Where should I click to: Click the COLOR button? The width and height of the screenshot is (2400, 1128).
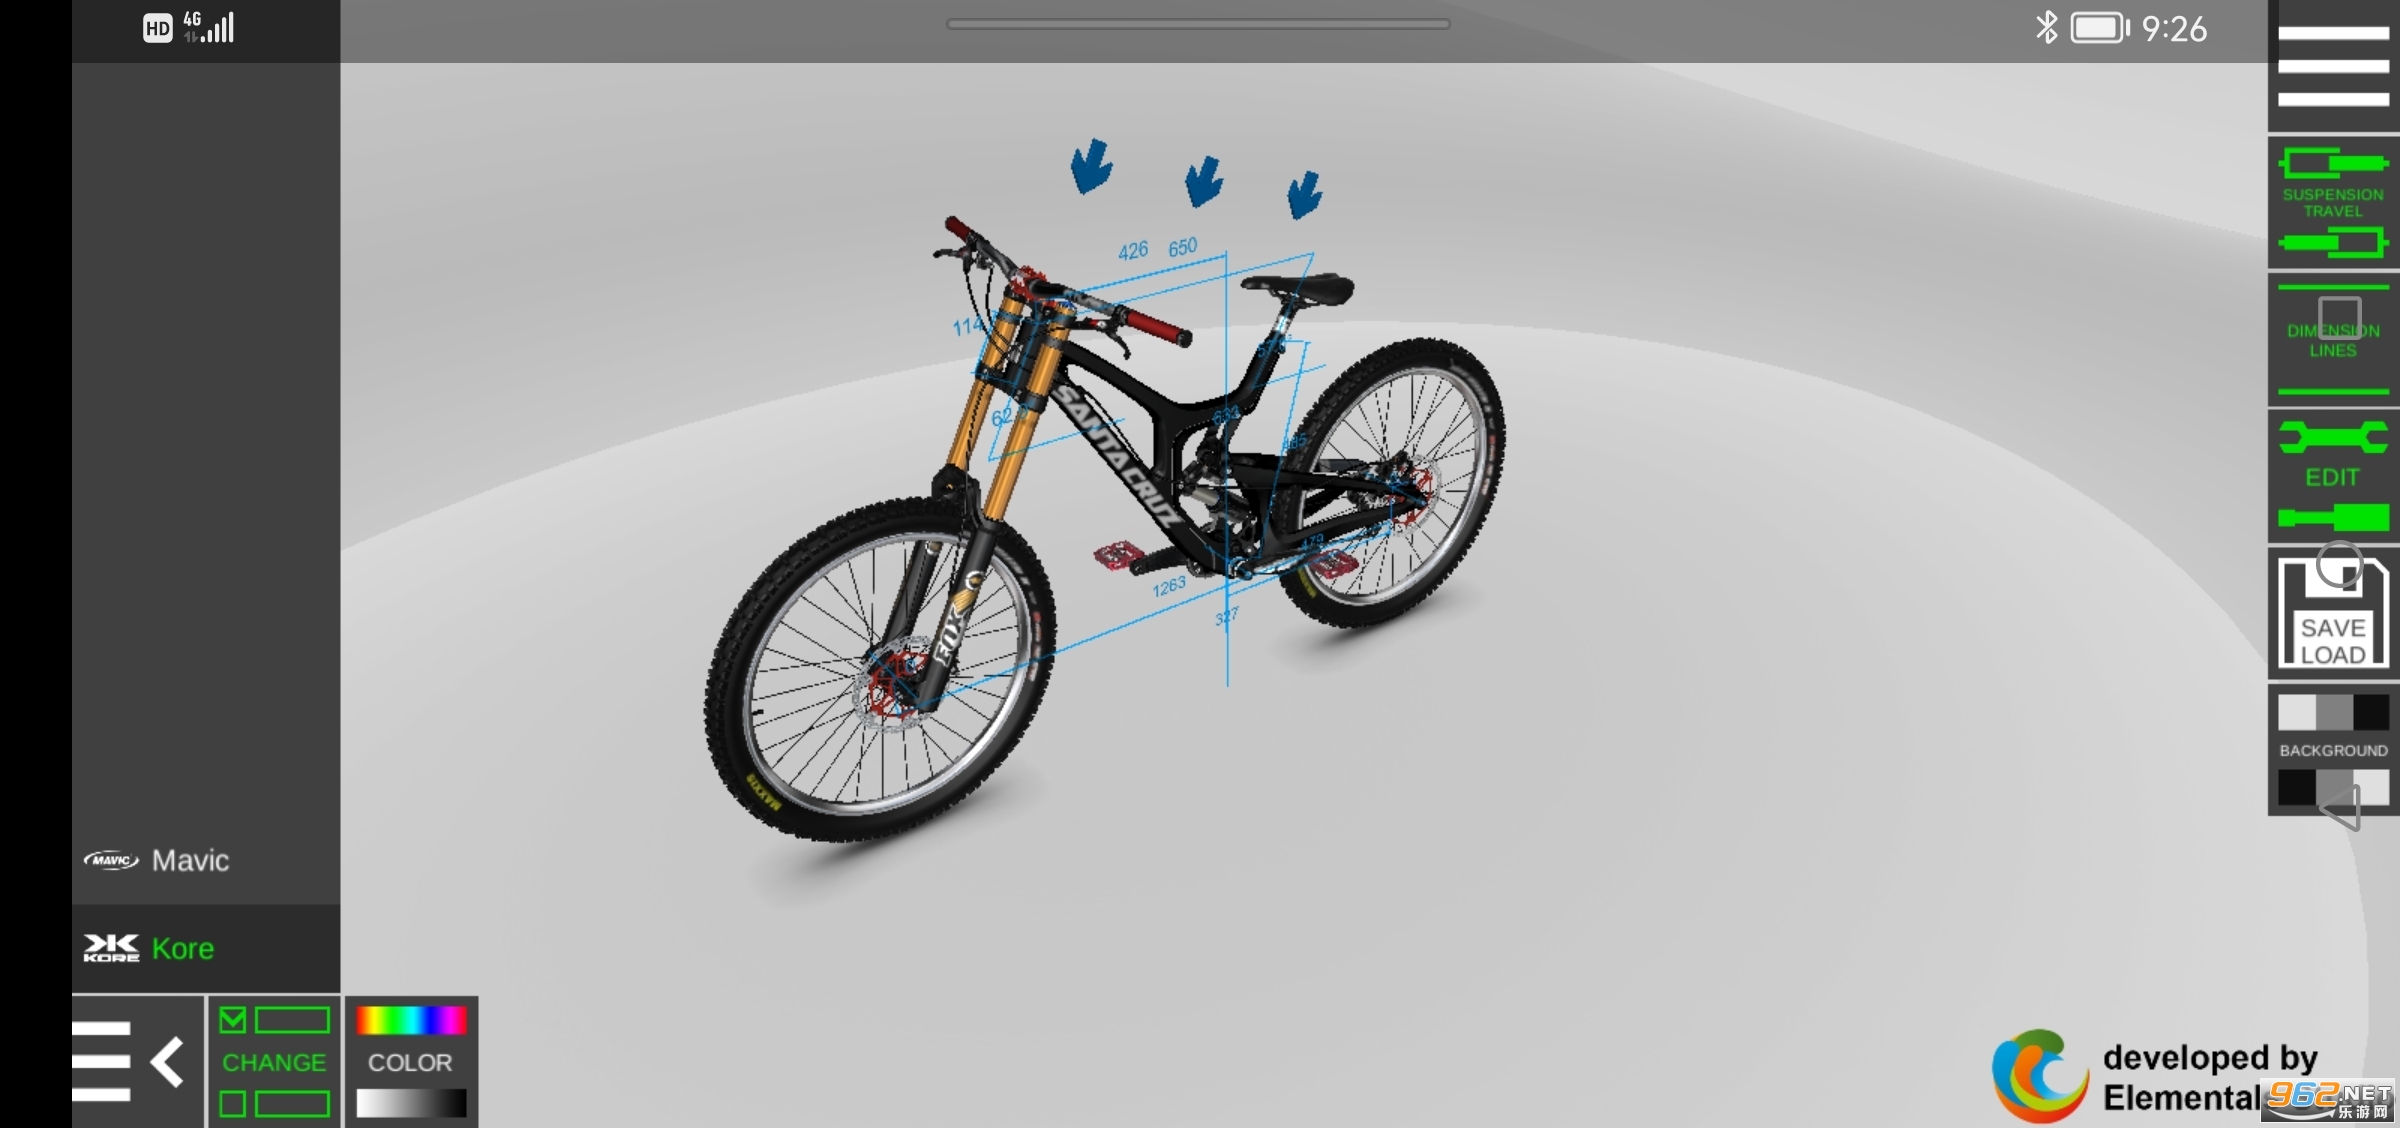point(409,1061)
